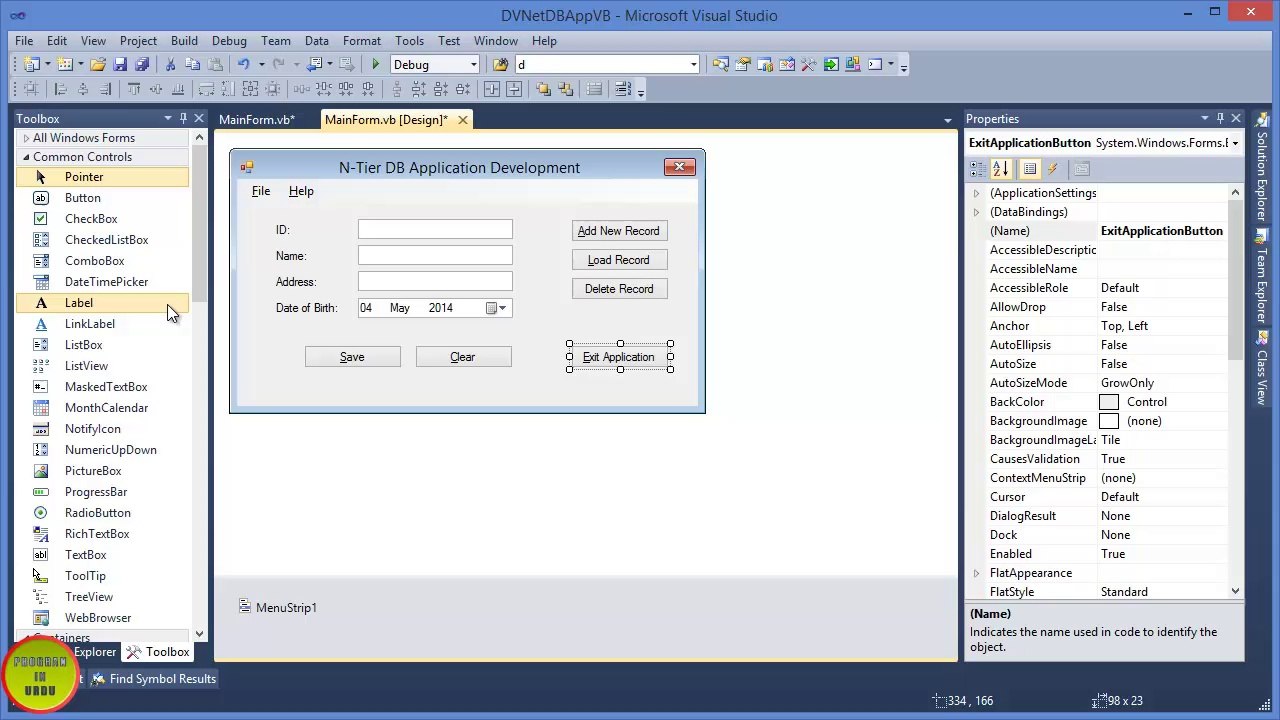Click the Name text box on form
The image size is (1280, 720).
point(435,256)
